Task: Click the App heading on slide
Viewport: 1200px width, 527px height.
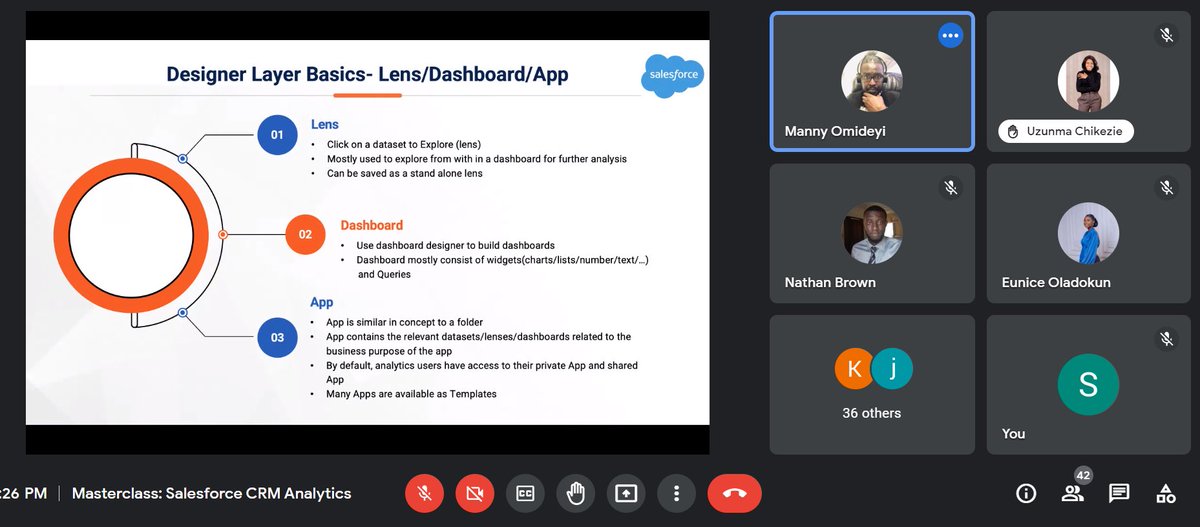Action: point(322,302)
